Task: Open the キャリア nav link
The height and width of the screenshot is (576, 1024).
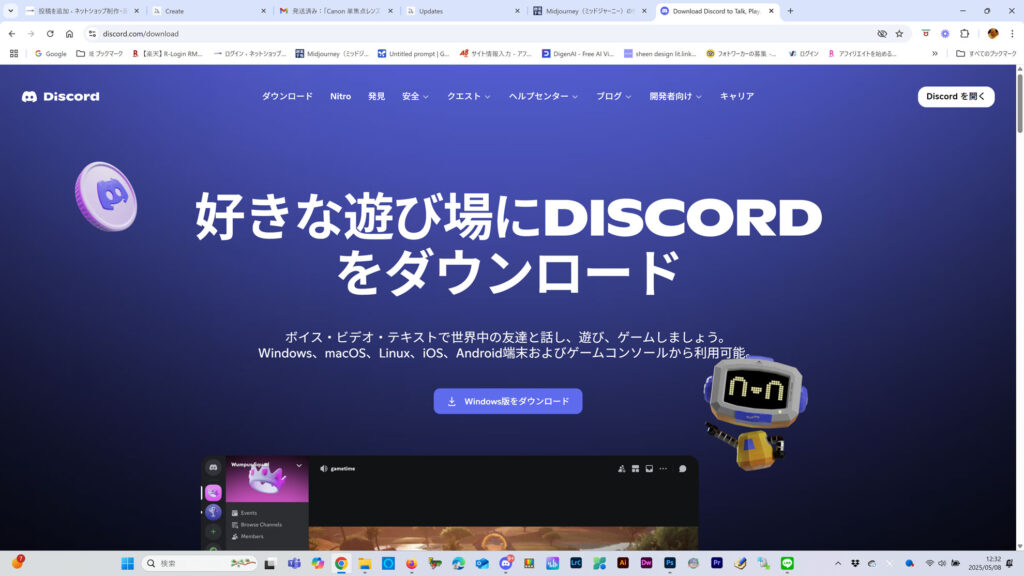Action: (737, 97)
